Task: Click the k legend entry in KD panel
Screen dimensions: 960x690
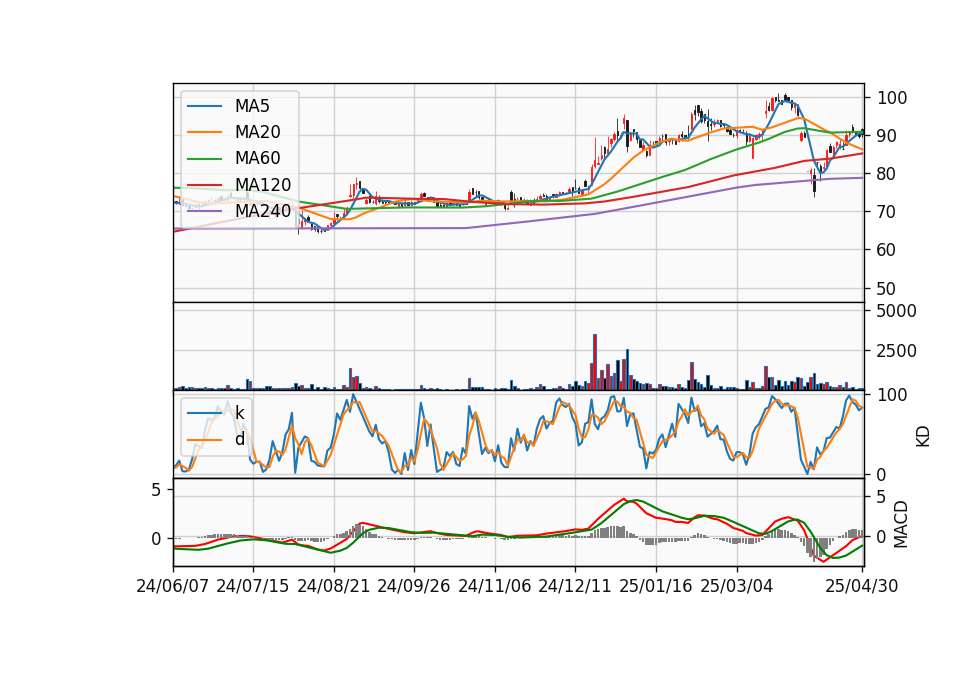Action: (x=239, y=413)
